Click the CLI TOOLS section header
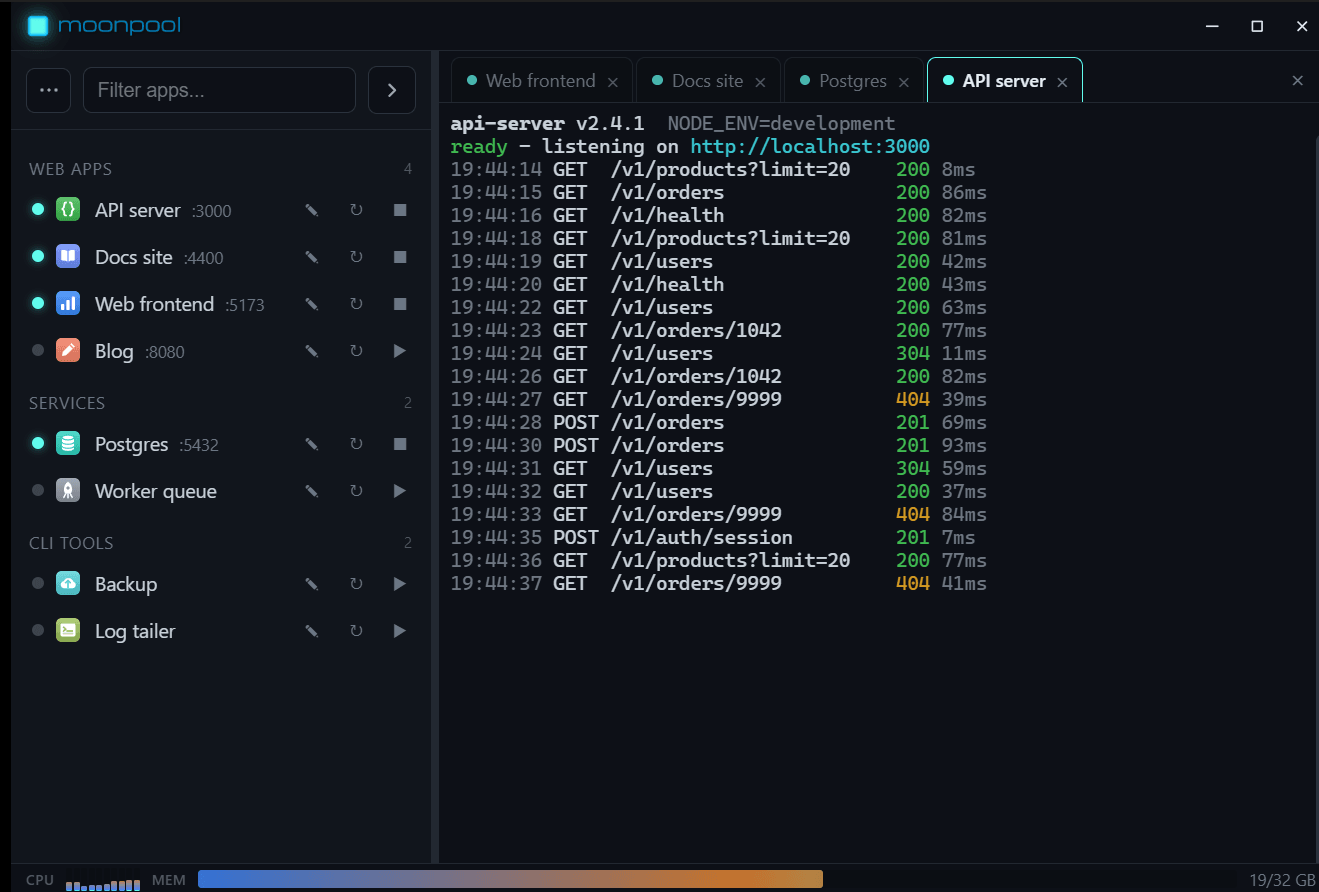This screenshot has height=892, width=1319. [x=71, y=543]
